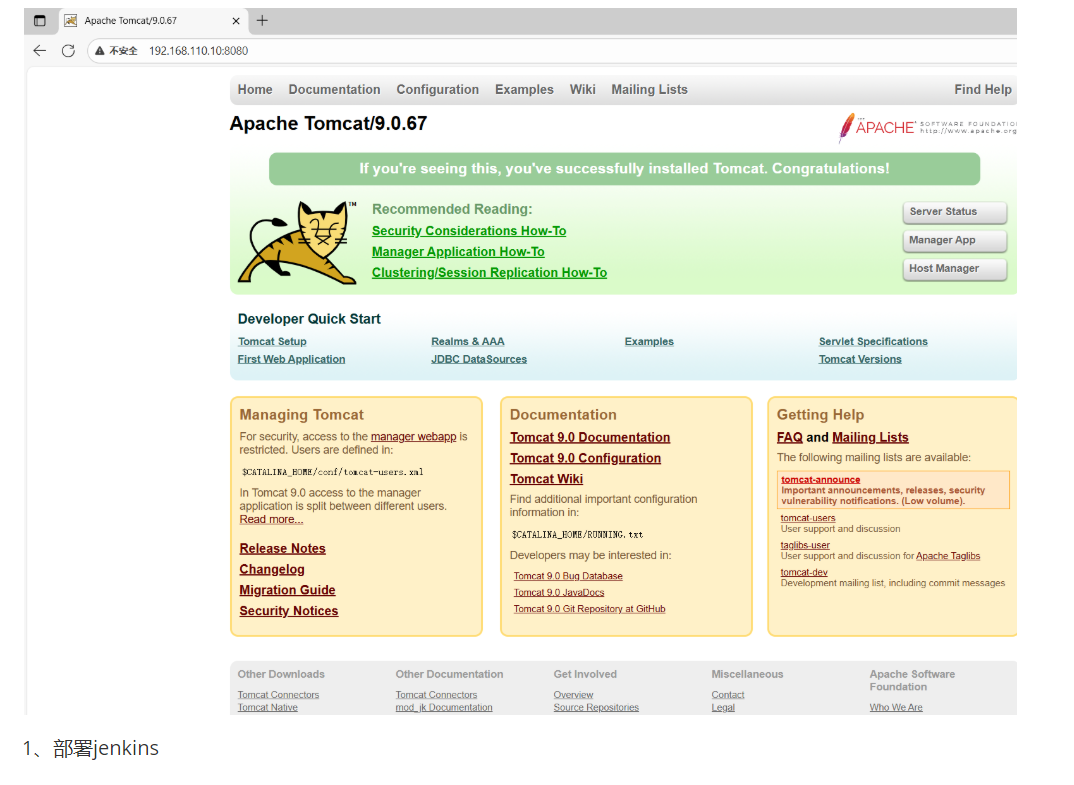Click the not-secure warning triangle icon
The width and height of the screenshot is (1074, 785).
[100, 51]
